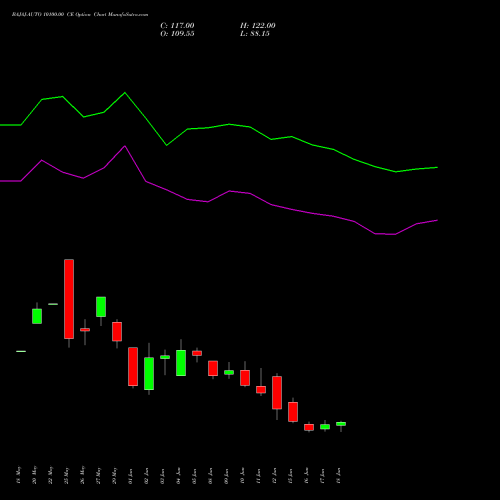Click the close value 'C: 117.00'
The image size is (500, 500).
pyautogui.click(x=177, y=26)
